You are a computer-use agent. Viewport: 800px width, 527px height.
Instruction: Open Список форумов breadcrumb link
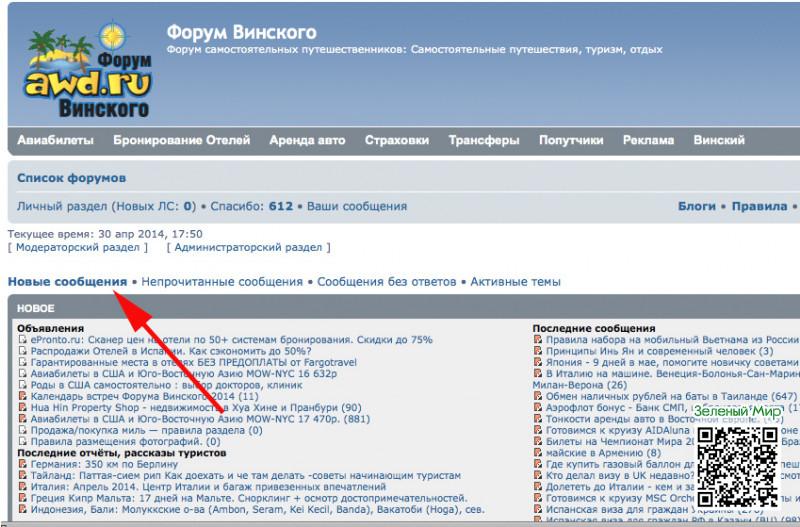pyautogui.click(x=71, y=178)
